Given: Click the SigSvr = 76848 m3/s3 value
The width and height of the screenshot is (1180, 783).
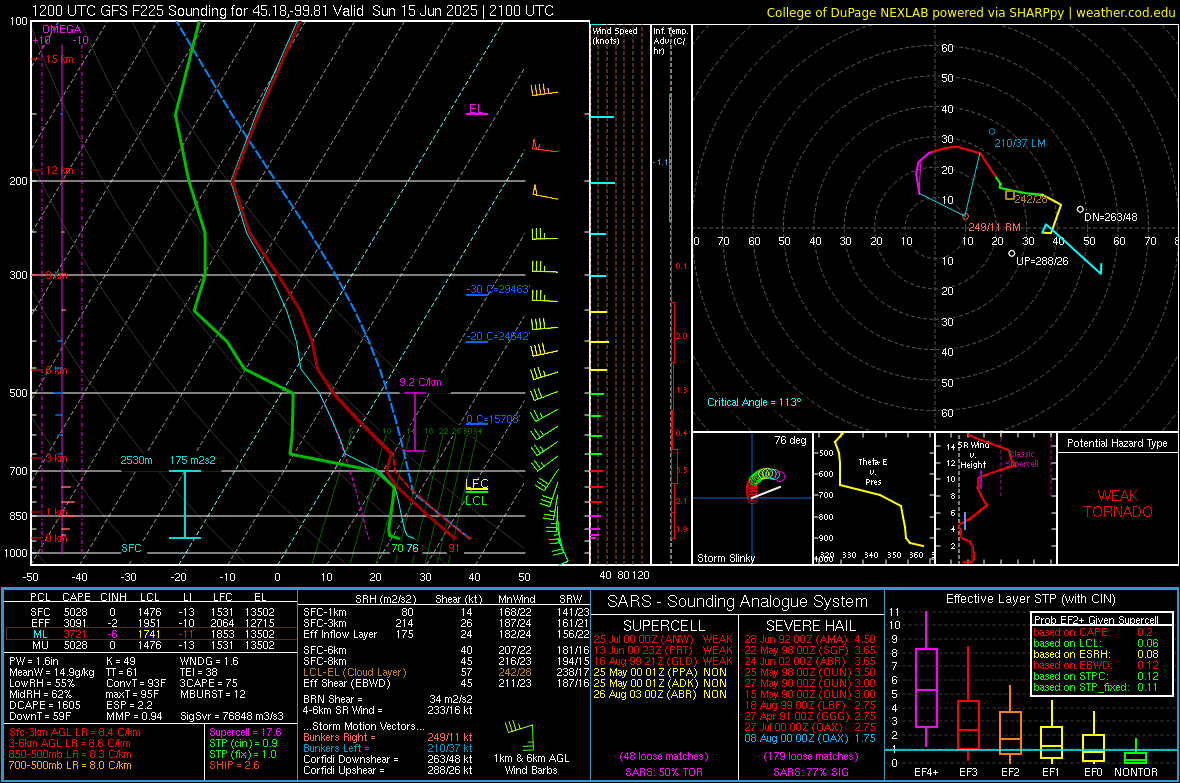Looking at the screenshot, I should click(x=232, y=716).
